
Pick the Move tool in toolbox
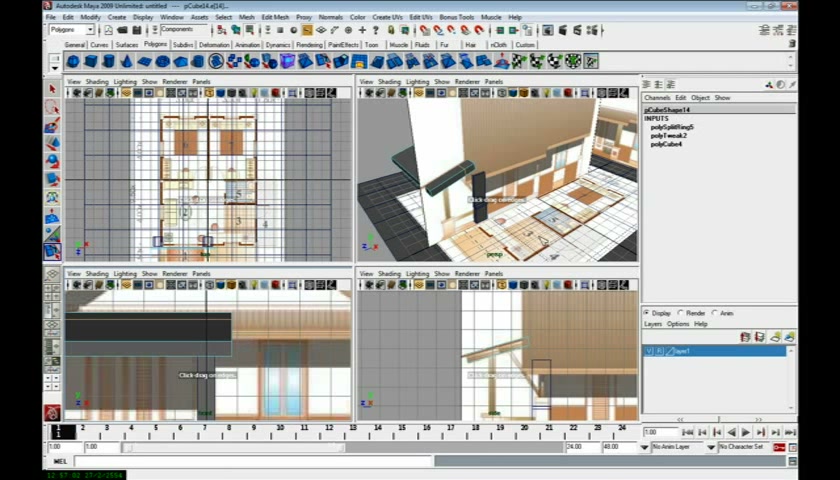(52, 144)
